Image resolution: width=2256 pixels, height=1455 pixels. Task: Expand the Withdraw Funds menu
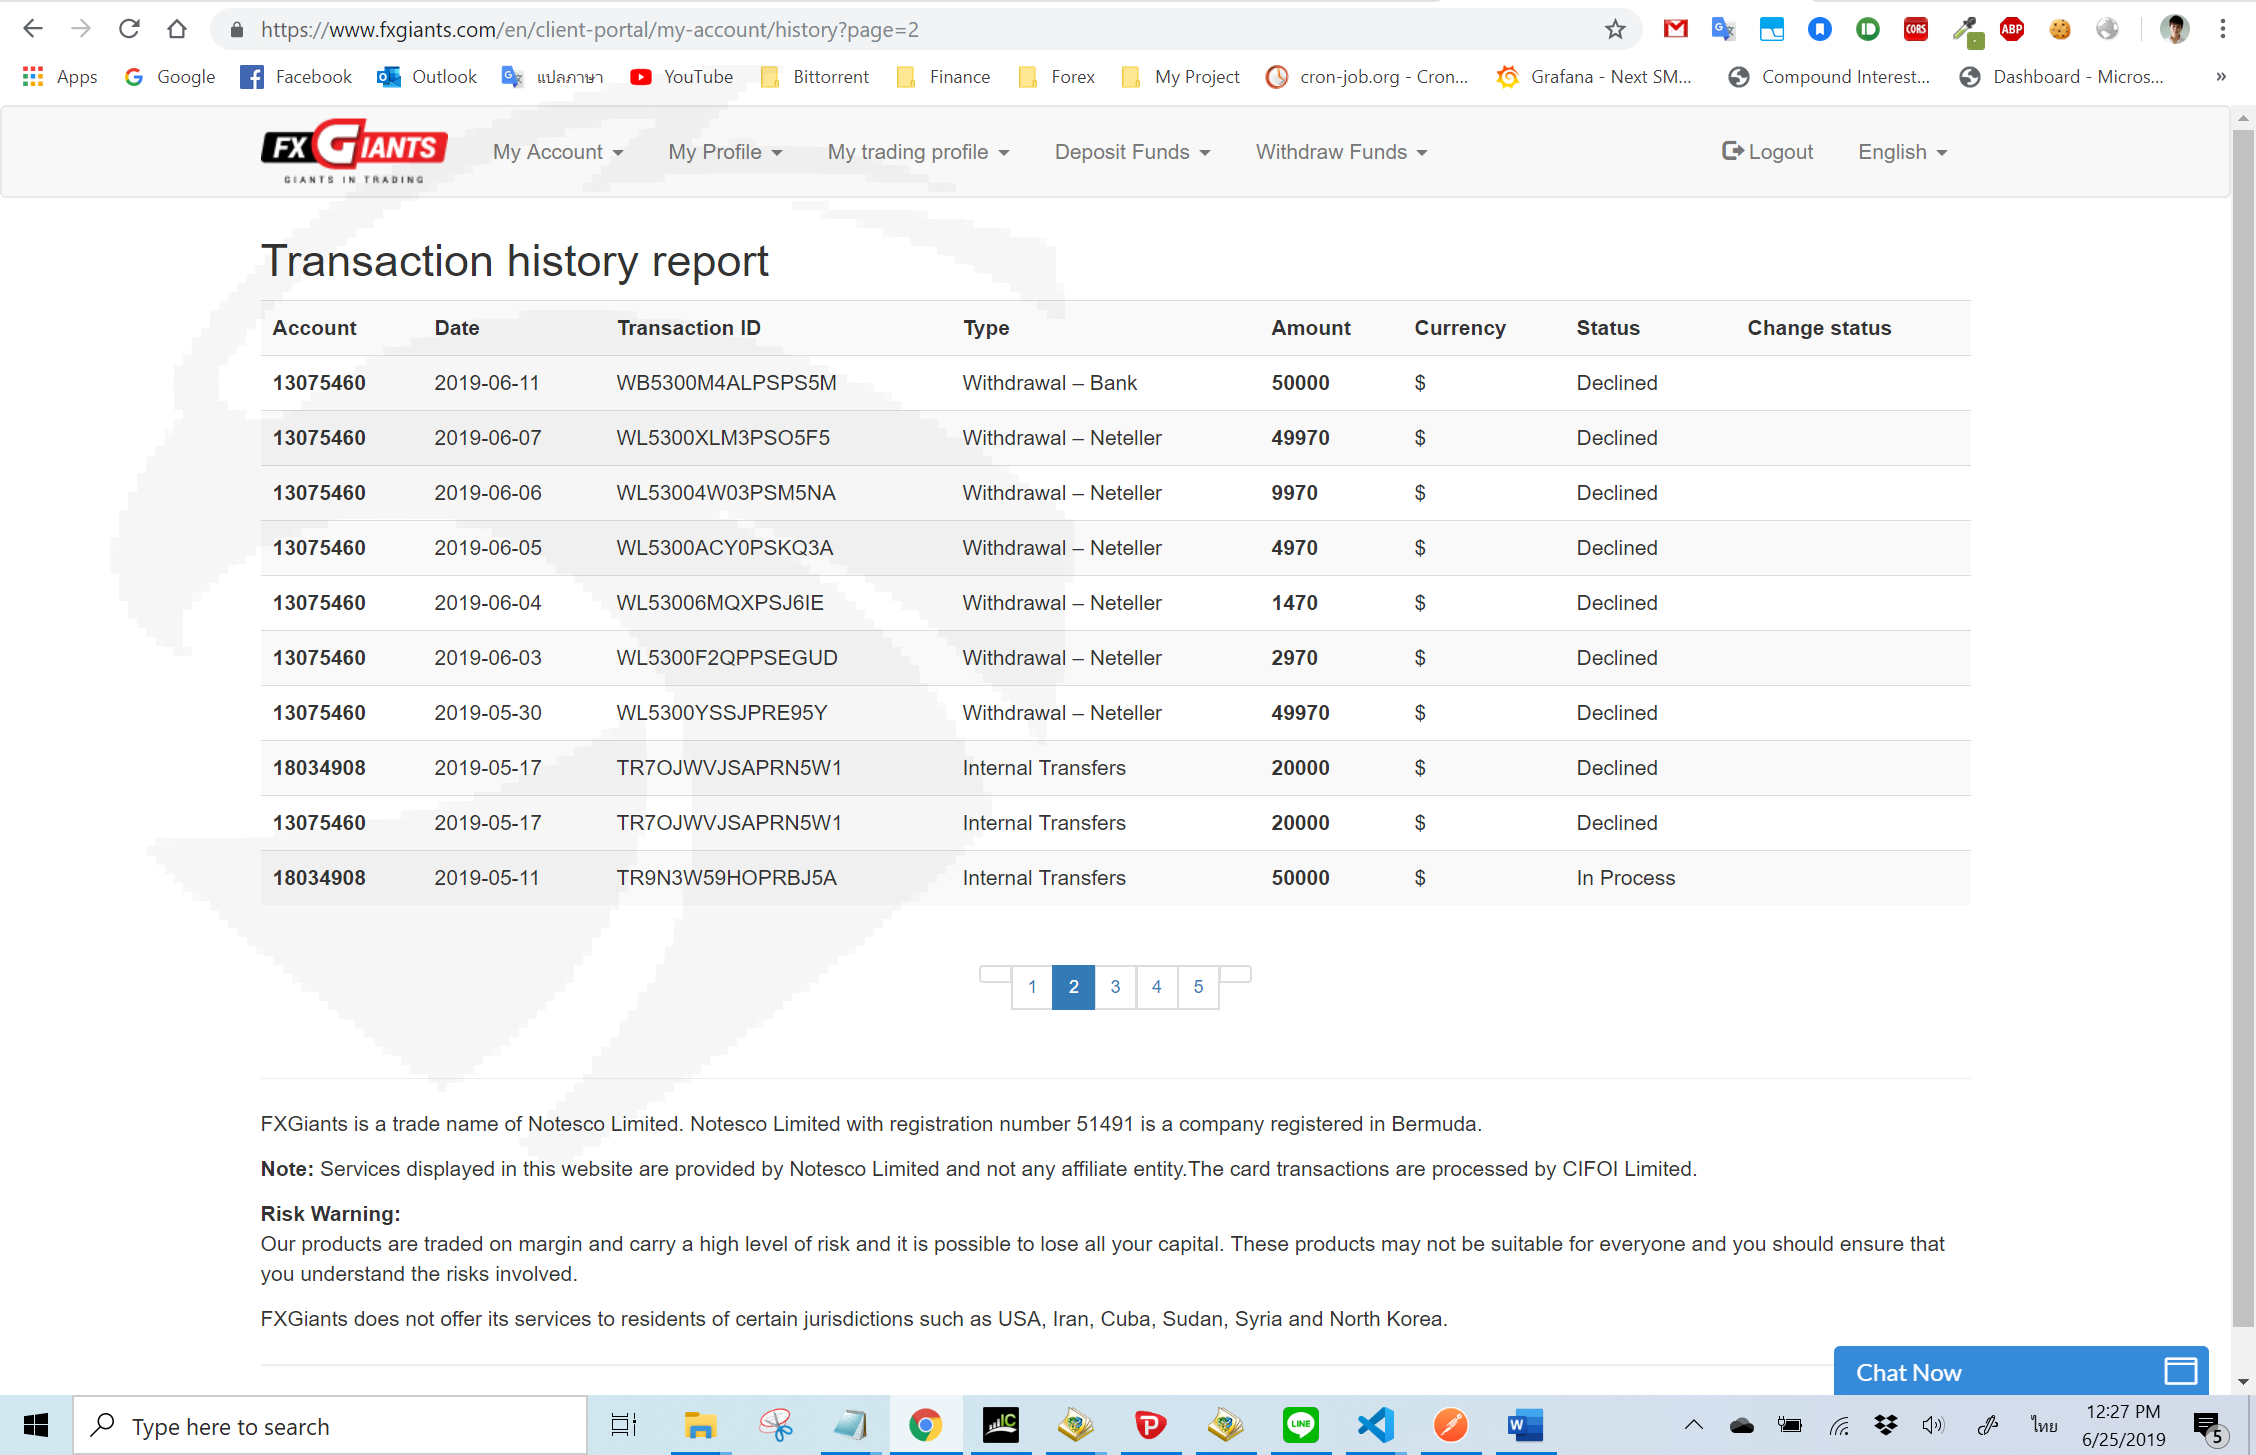1341,152
